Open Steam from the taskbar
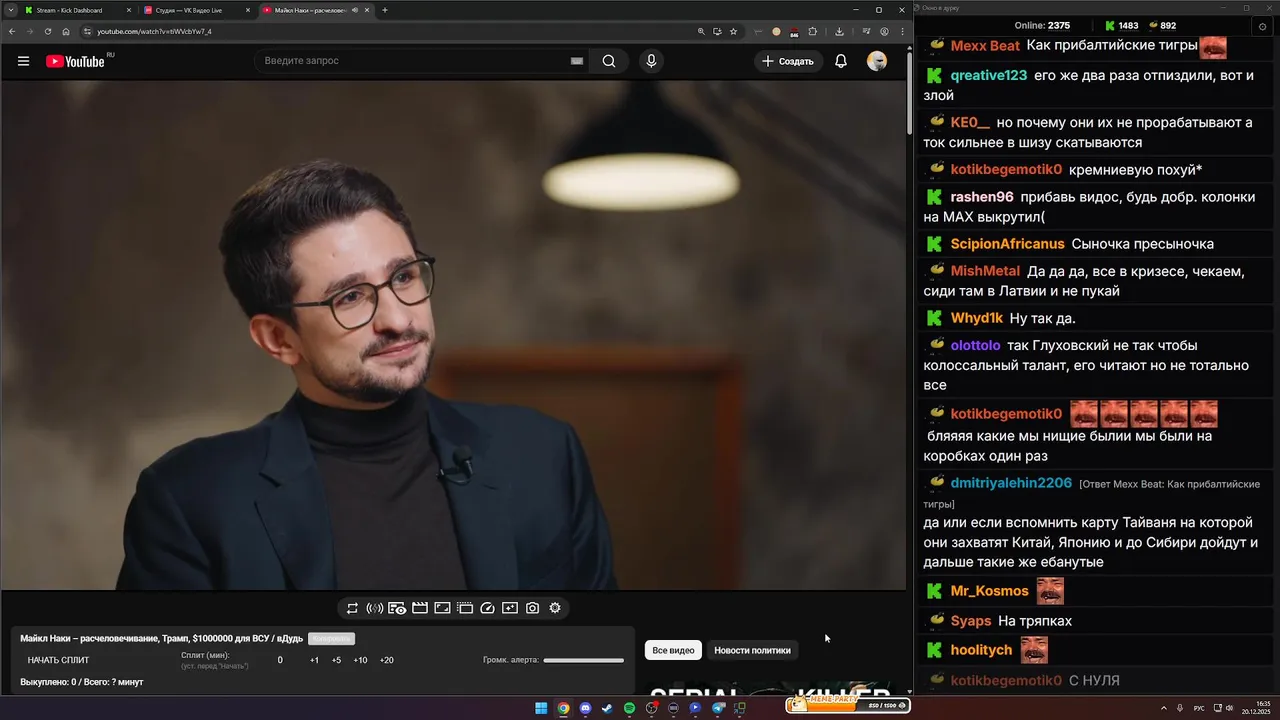 point(607,708)
